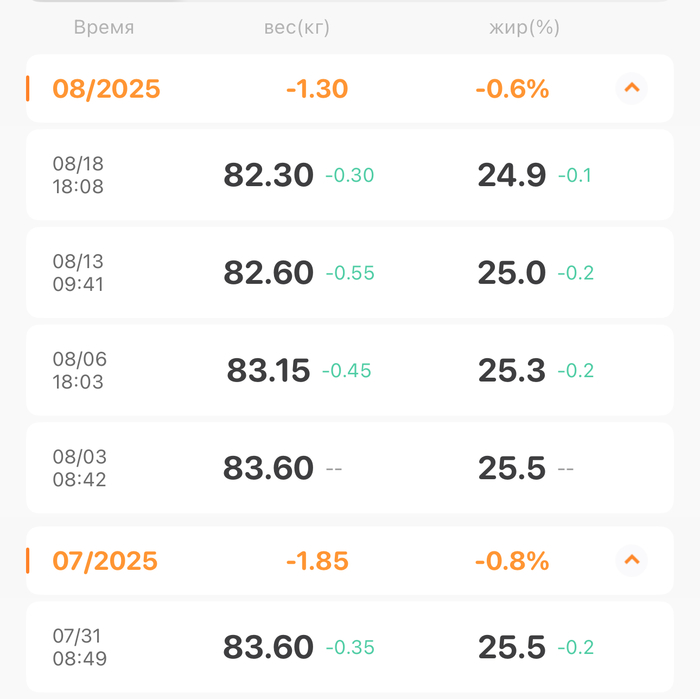Viewport: 700px width, 699px height.
Task: Click the August -1.30 weight change total
Action: (x=317, y=89)
